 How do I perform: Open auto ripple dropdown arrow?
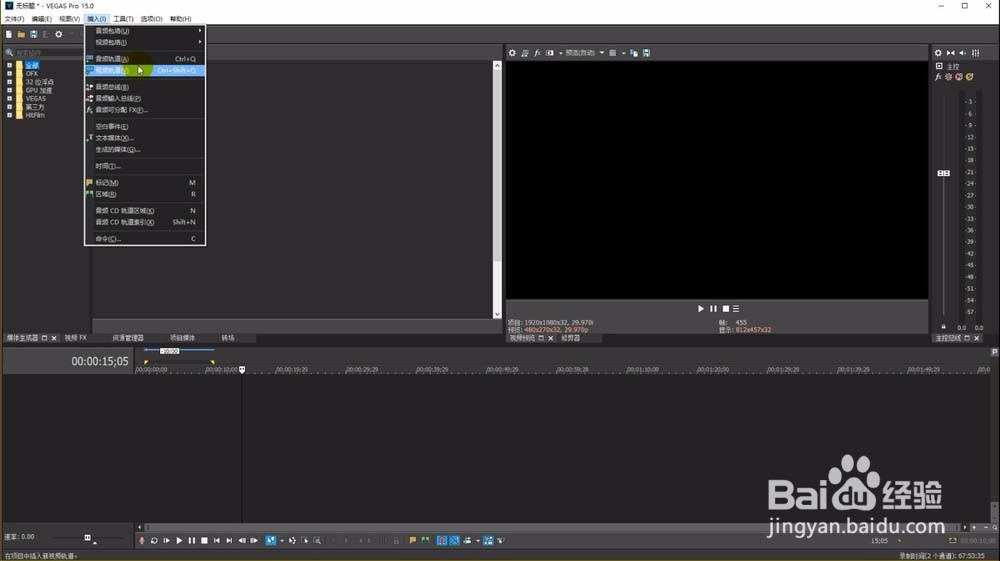point(478,541)
